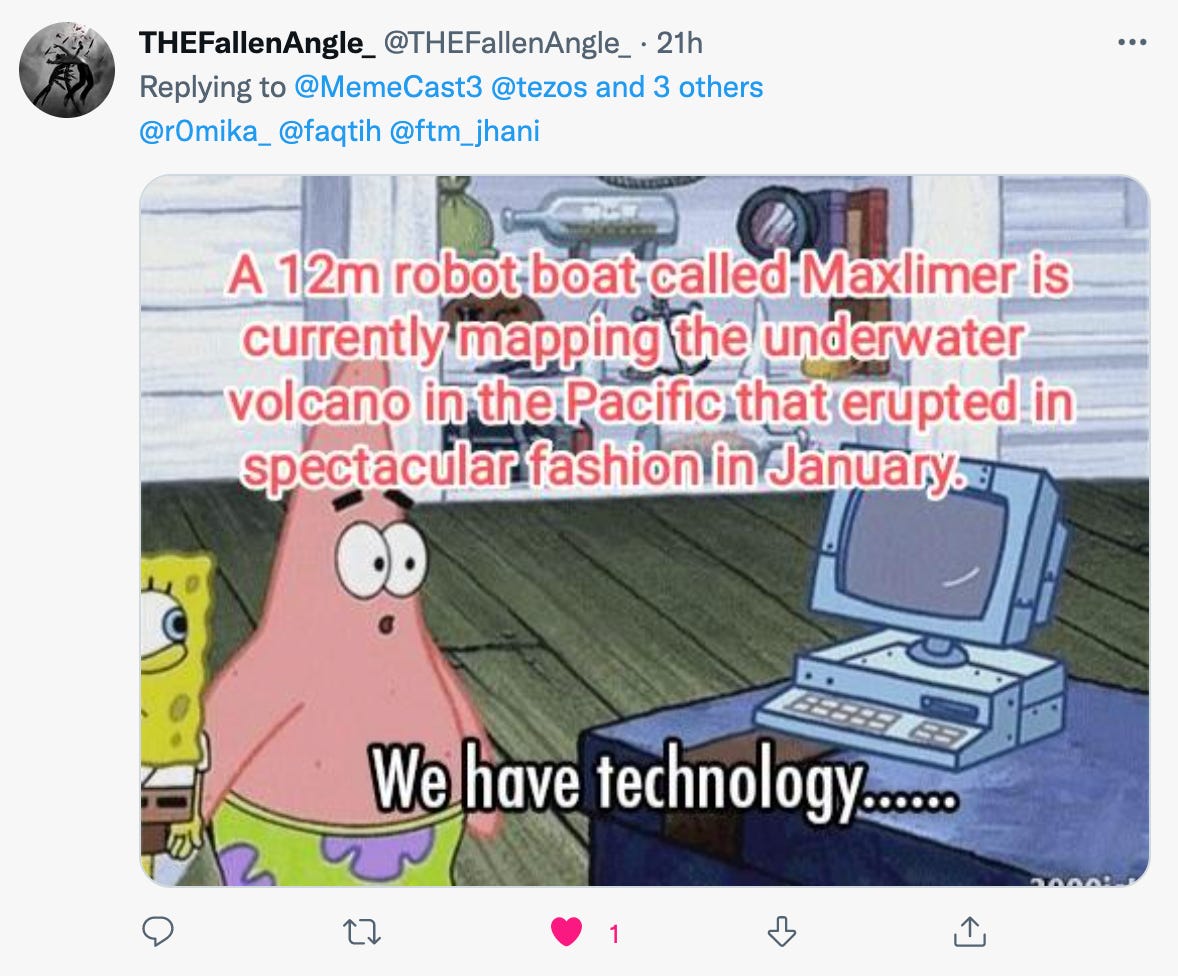Click the like count number 1
Viewport: 1178px width, 976px height.
pos(614,934)
